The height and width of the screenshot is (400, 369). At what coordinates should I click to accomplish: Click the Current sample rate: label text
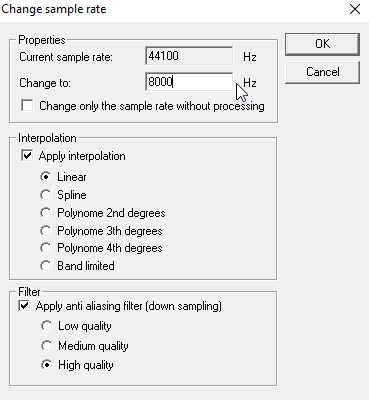pyautogui.click(x=66, y=57)
